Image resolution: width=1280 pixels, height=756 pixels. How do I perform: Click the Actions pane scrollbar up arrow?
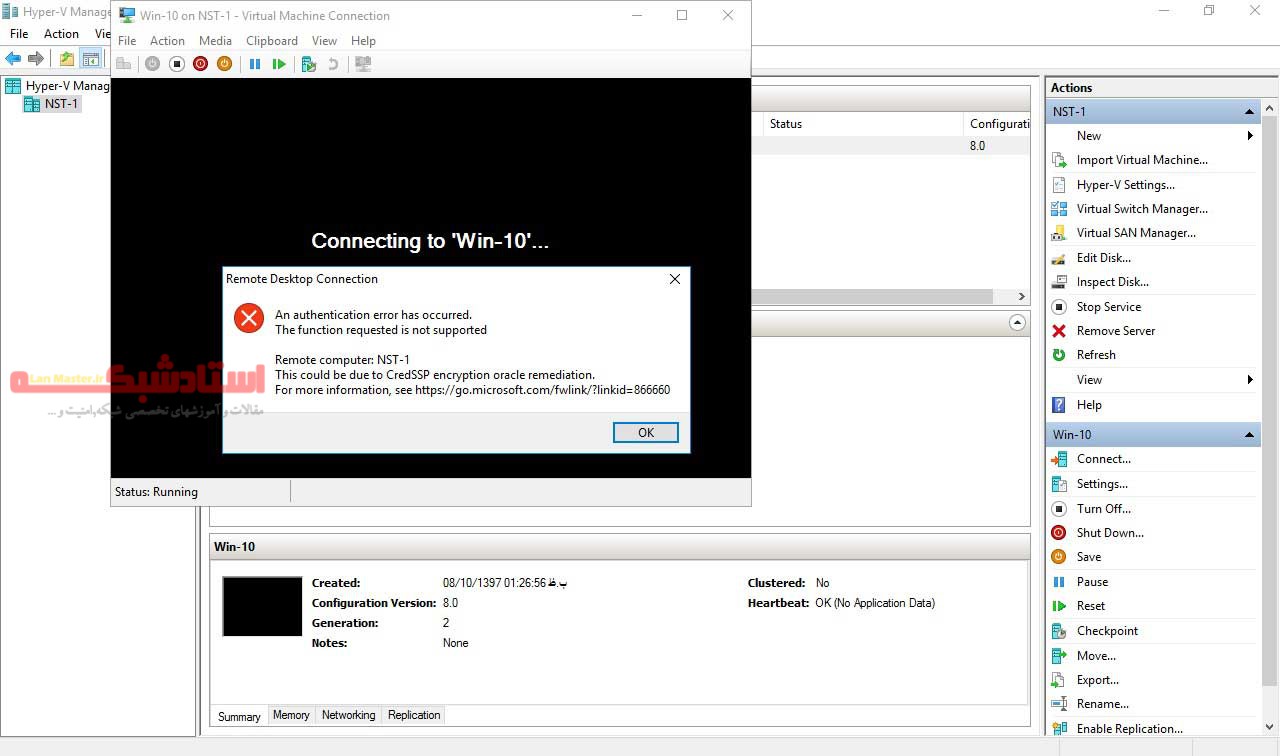pyautogui.click(x=1270, y=108)
